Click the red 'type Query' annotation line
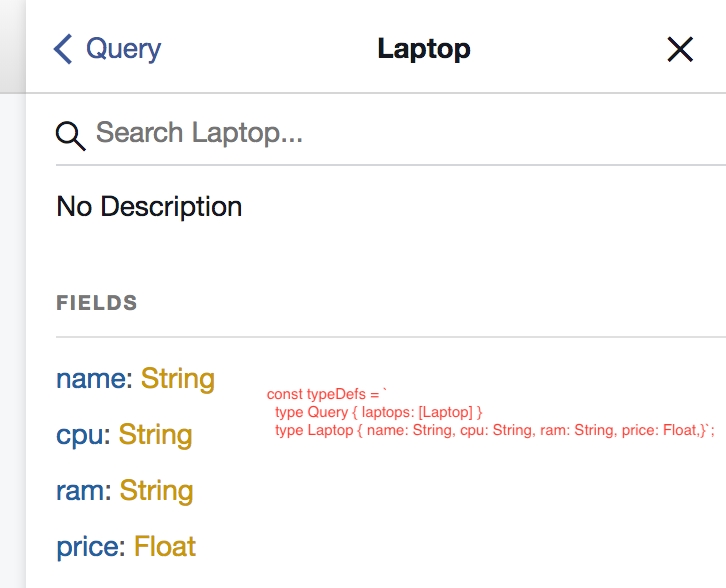 pos(378,412)
